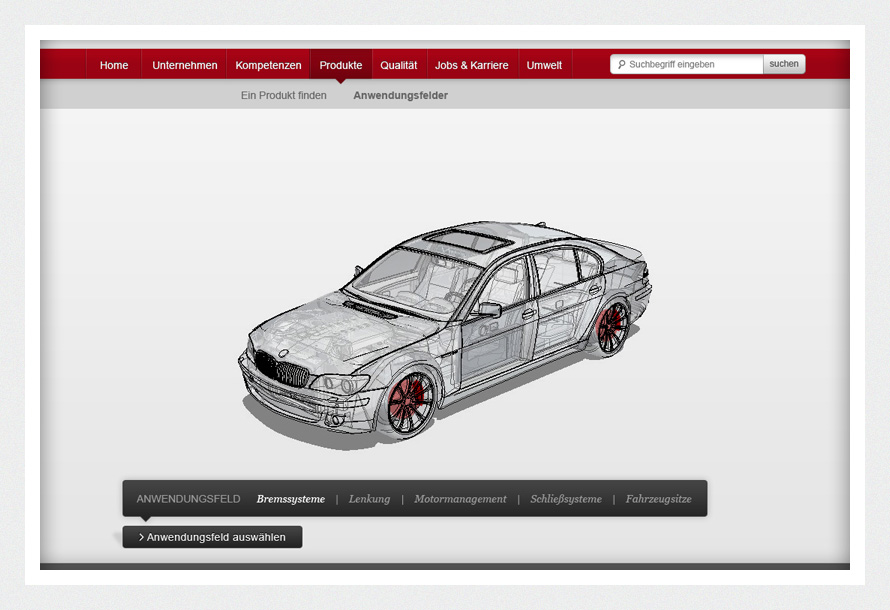The width and height of the screenshot is (890, 610).
Task: Open Jobs & Karriere page
Action: click(471, 65)
